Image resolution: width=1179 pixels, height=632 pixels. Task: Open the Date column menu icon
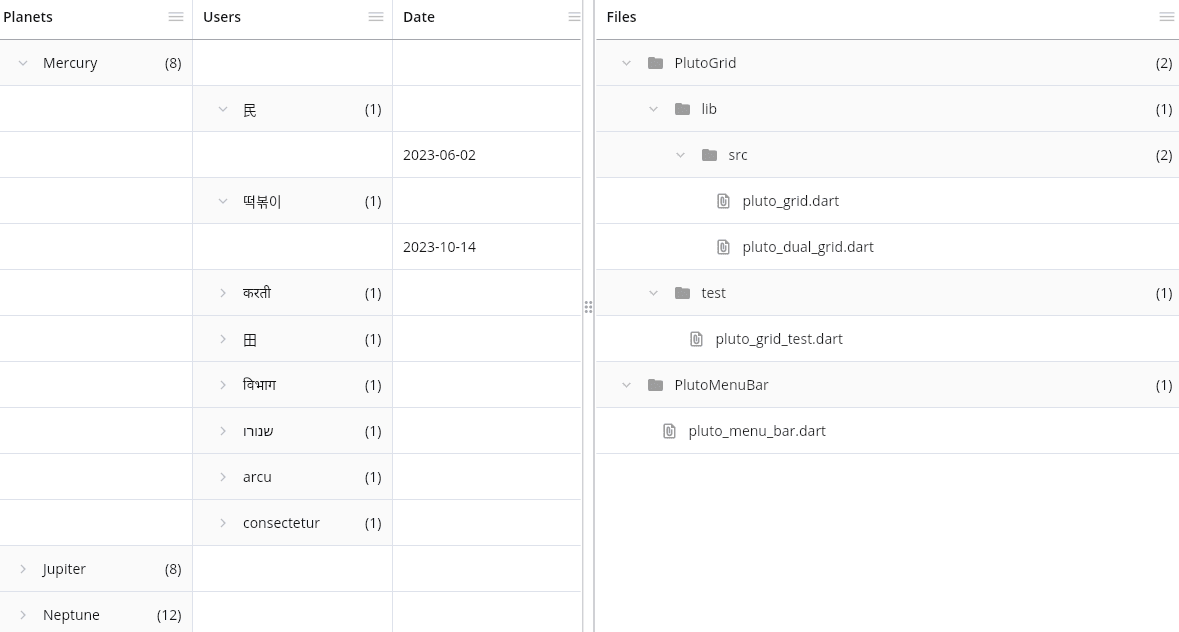(x=574, y=17)
